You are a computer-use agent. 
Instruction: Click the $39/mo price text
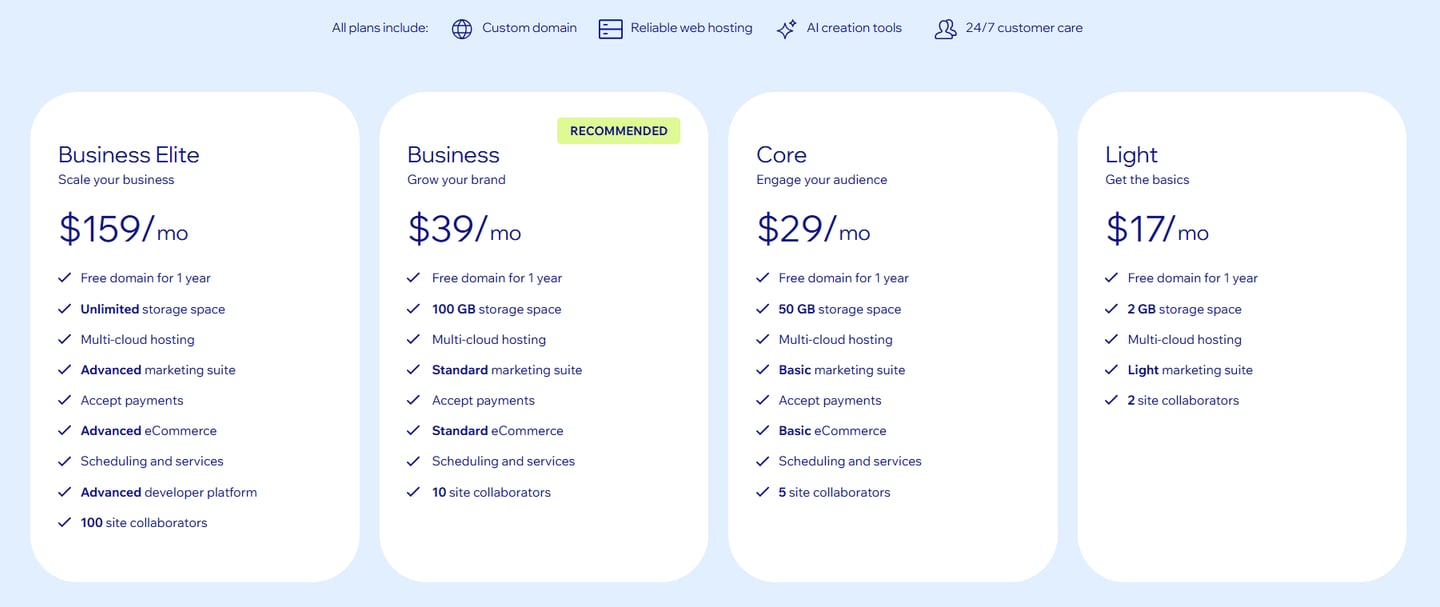(464, 229)
